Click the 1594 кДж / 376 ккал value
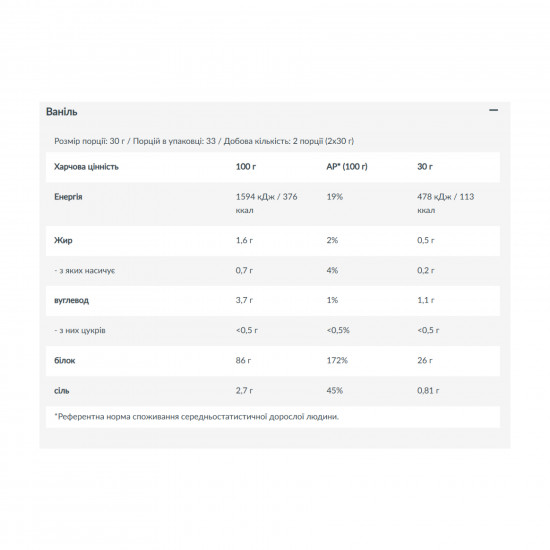 coord(267,203)
